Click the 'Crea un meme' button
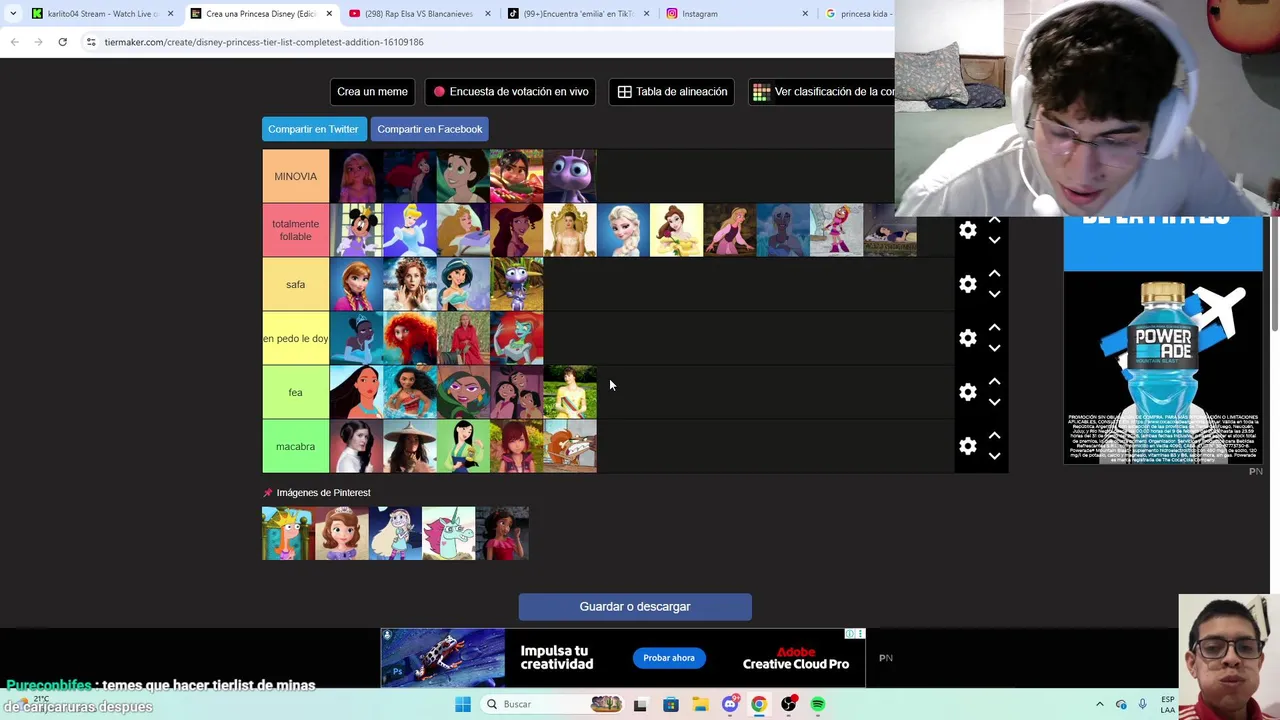 tap(372, 92)
